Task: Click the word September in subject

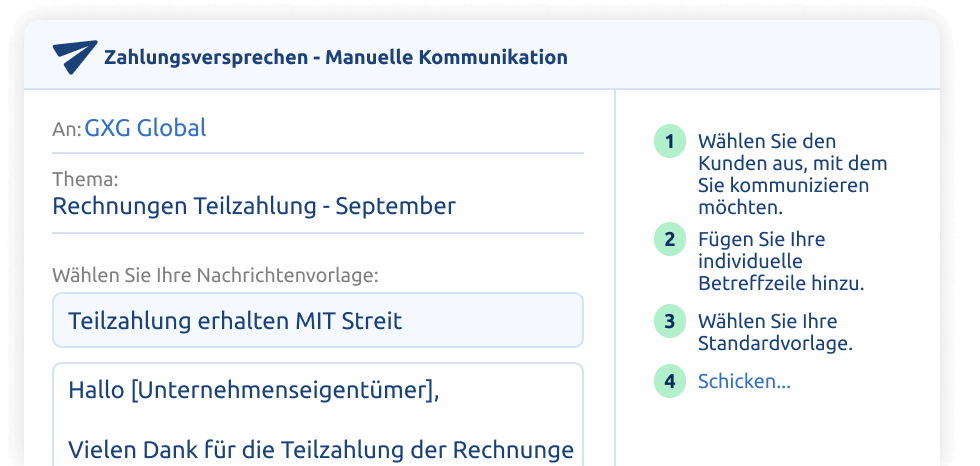Action: click(396, 206)
